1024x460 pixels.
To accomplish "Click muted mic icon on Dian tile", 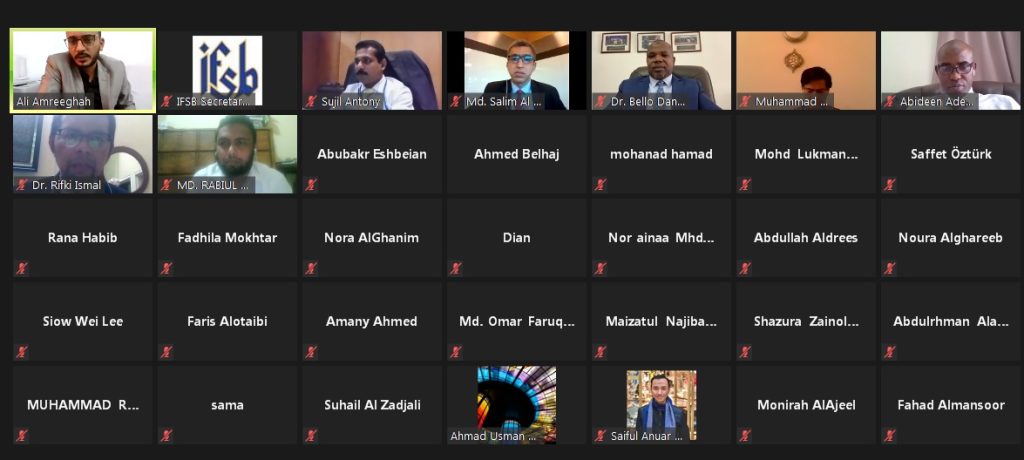I will pos(456,269).
